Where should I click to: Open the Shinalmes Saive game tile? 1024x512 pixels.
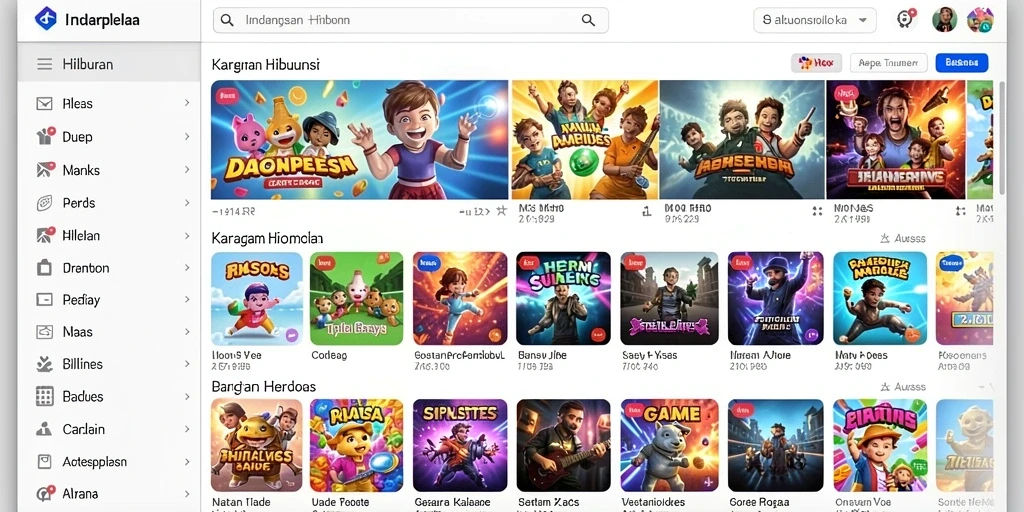[257, 445]
